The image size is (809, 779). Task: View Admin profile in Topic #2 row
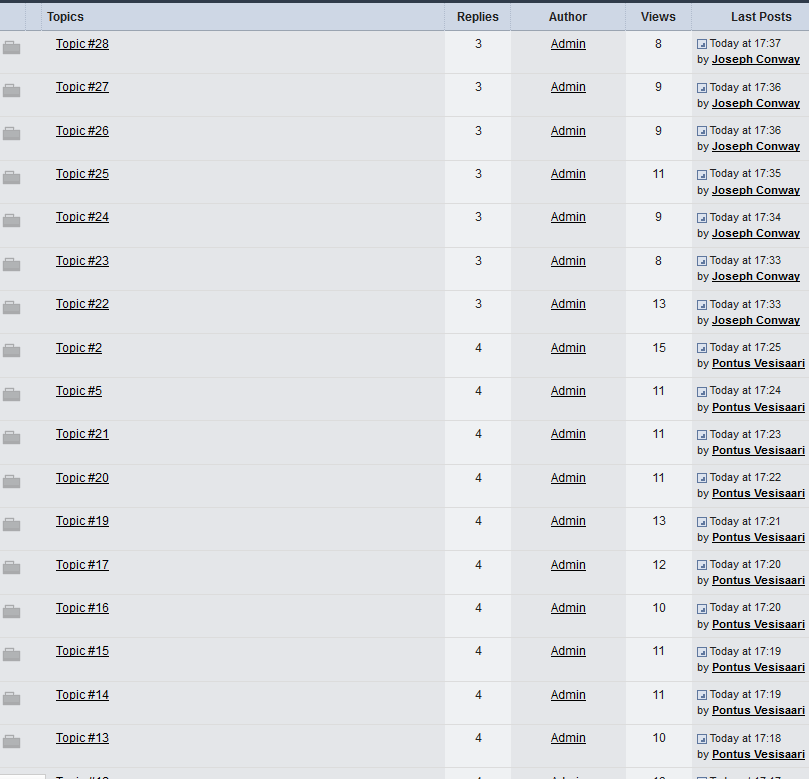click(x=568, y=348)
